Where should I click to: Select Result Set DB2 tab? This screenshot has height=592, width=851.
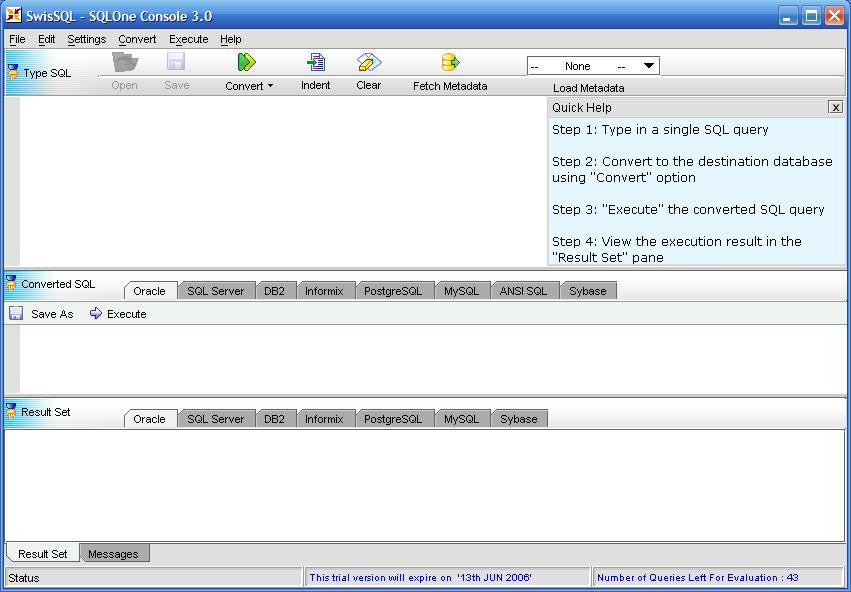click(x=275, y=419)
